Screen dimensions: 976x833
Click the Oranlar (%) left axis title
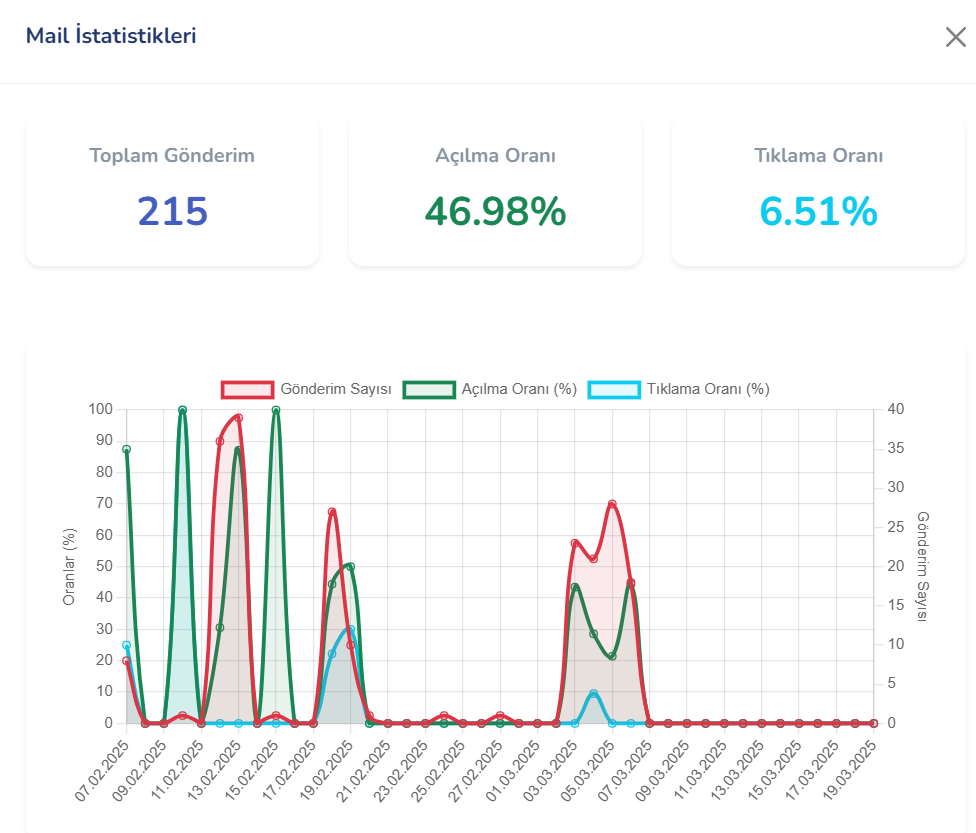pos(70,567)
